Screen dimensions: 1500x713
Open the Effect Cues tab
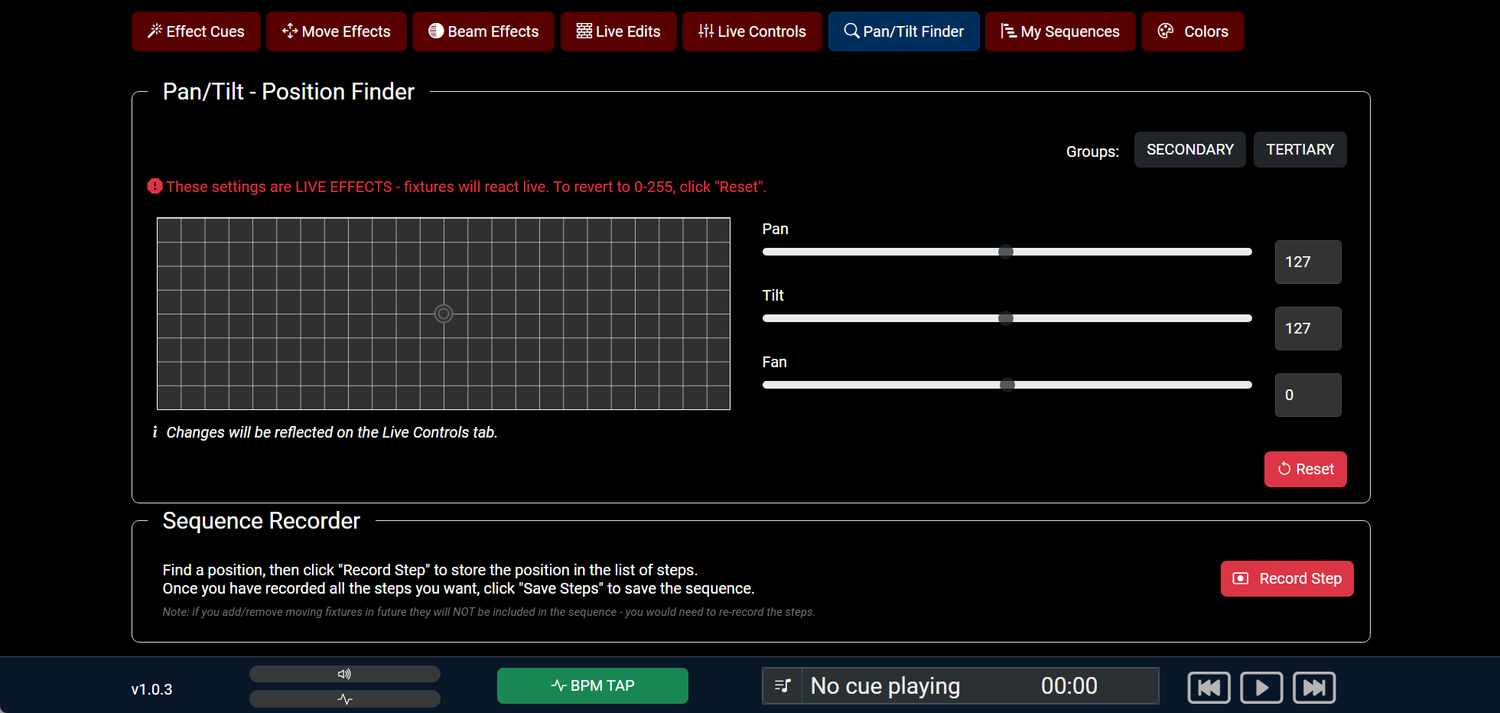pyautogui.click(x=196, y=32)
